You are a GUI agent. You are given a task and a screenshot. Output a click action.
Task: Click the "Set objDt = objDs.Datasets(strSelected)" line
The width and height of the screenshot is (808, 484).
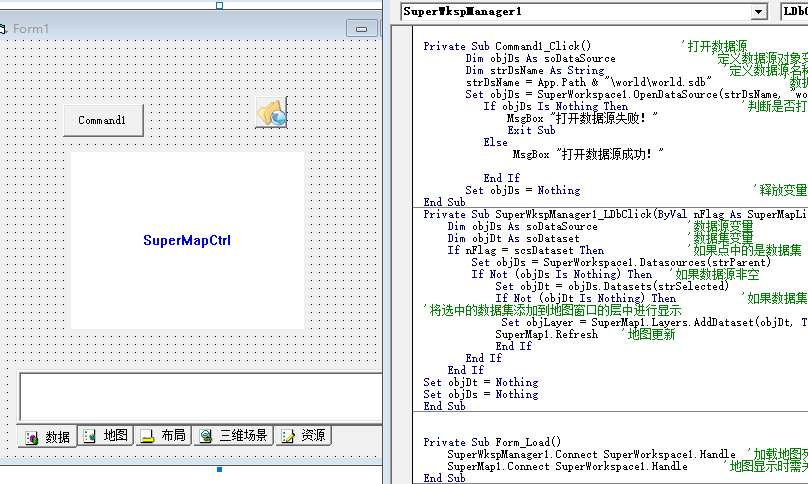612,287
